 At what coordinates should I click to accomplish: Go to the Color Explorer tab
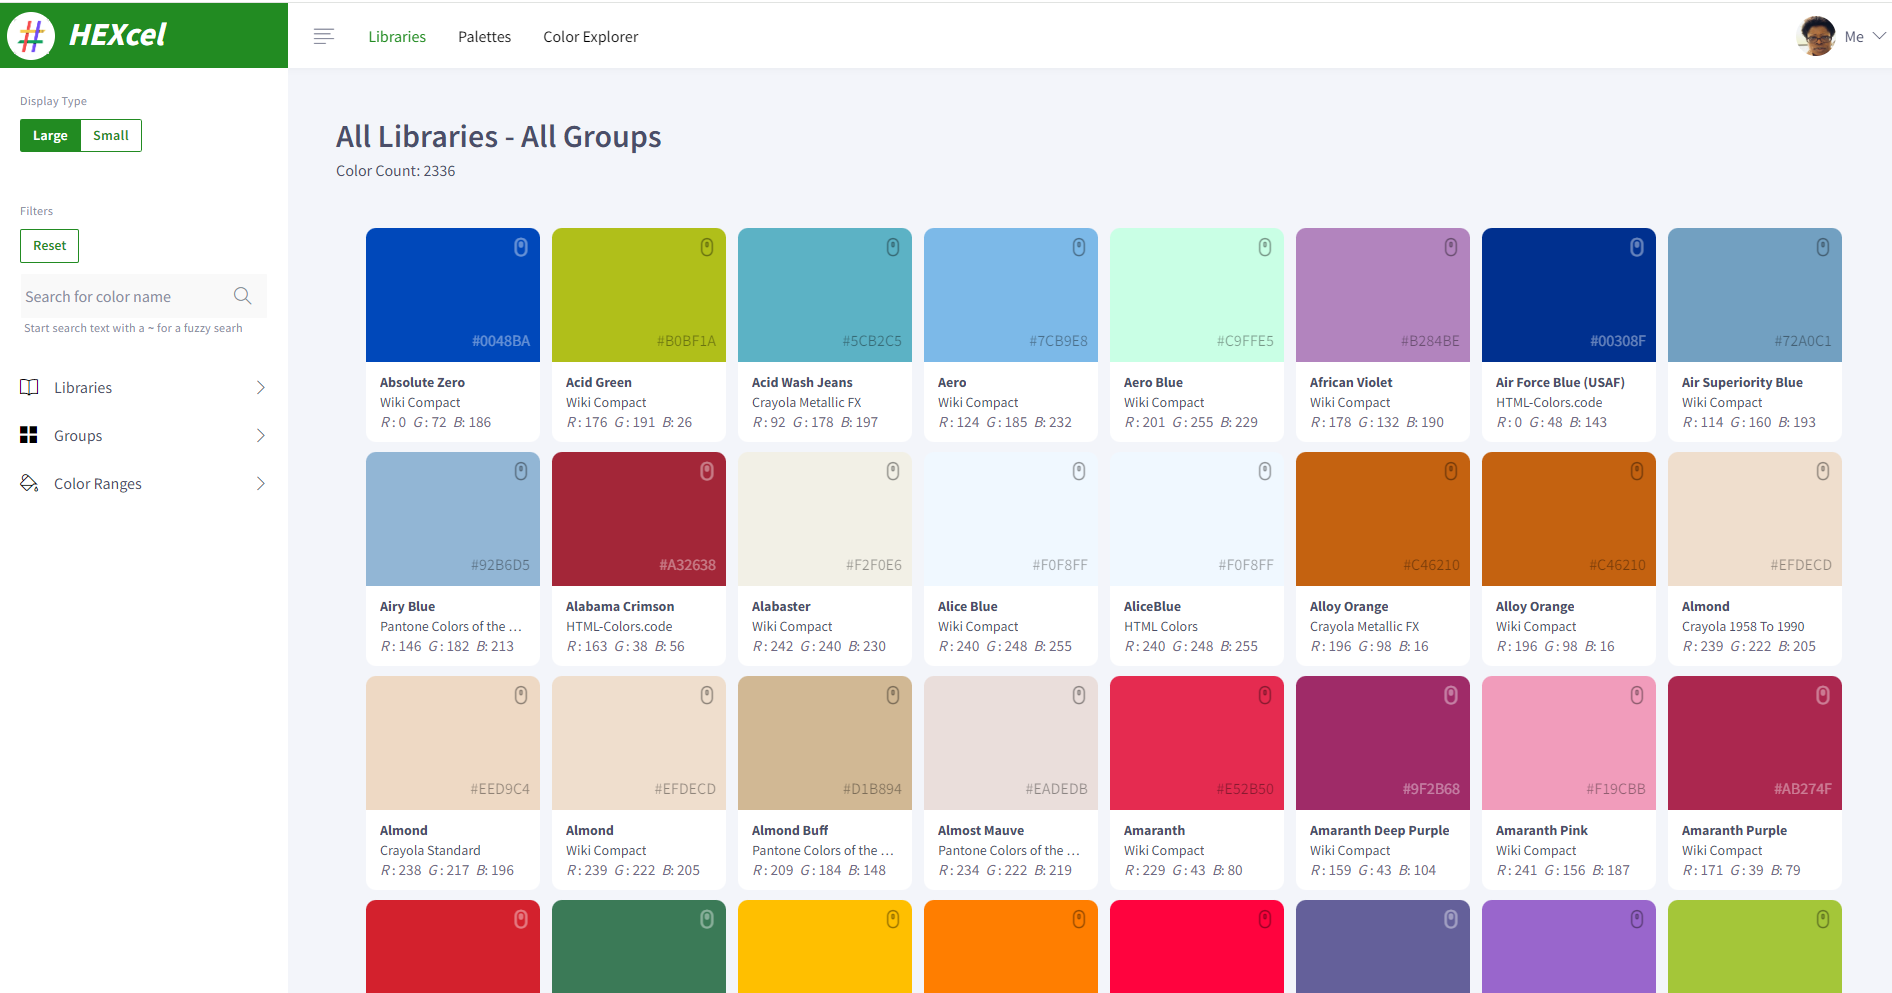pyautogui.click(x=590, y=37)
